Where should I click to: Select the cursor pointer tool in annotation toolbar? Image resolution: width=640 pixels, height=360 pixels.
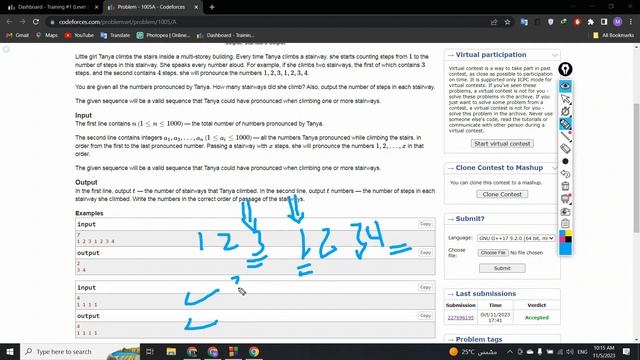(x=565, y=99)
